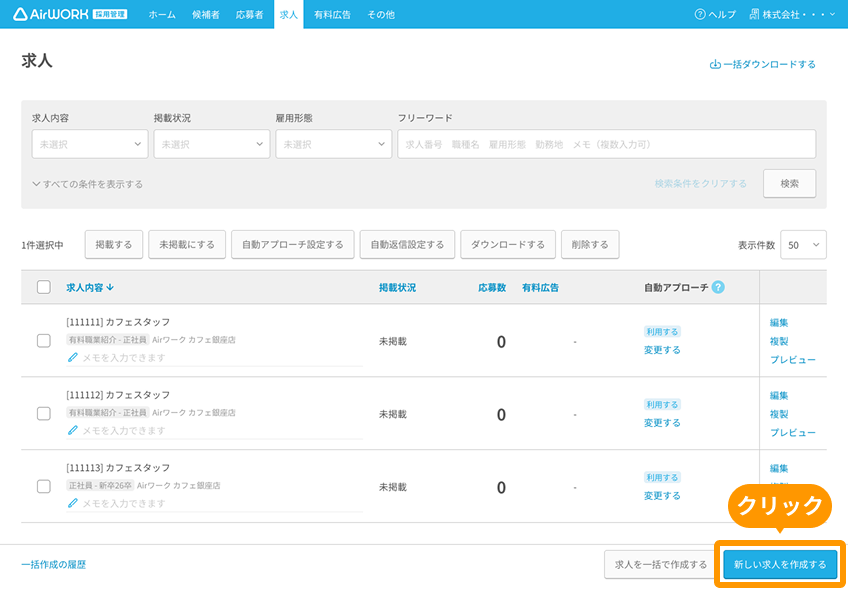Open the 表示件数 50 dropdown
Image resolution: width=848 pixels, height=590 pixels.
803,245
